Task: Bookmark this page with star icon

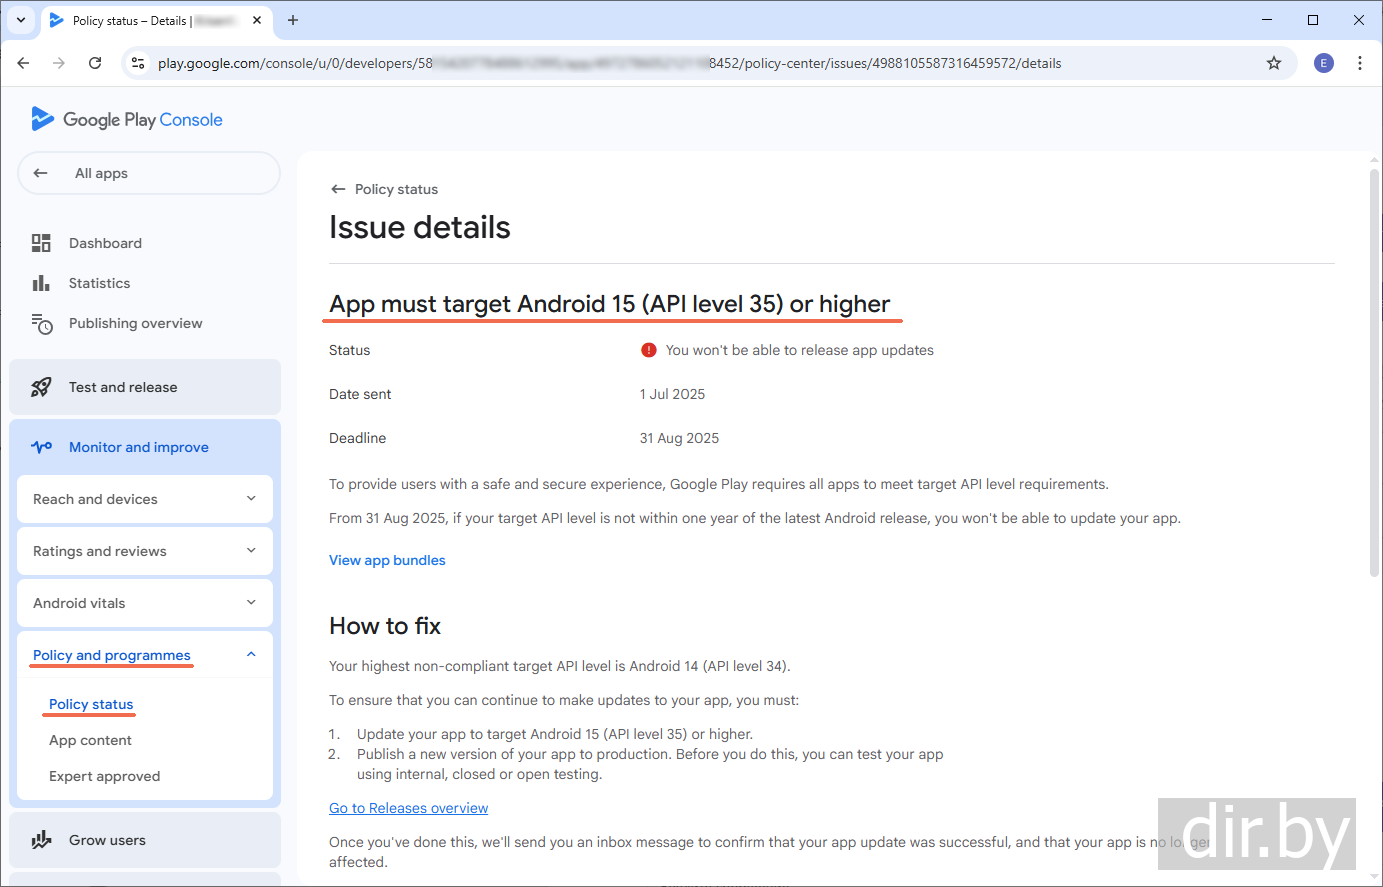Action: 1273,63
